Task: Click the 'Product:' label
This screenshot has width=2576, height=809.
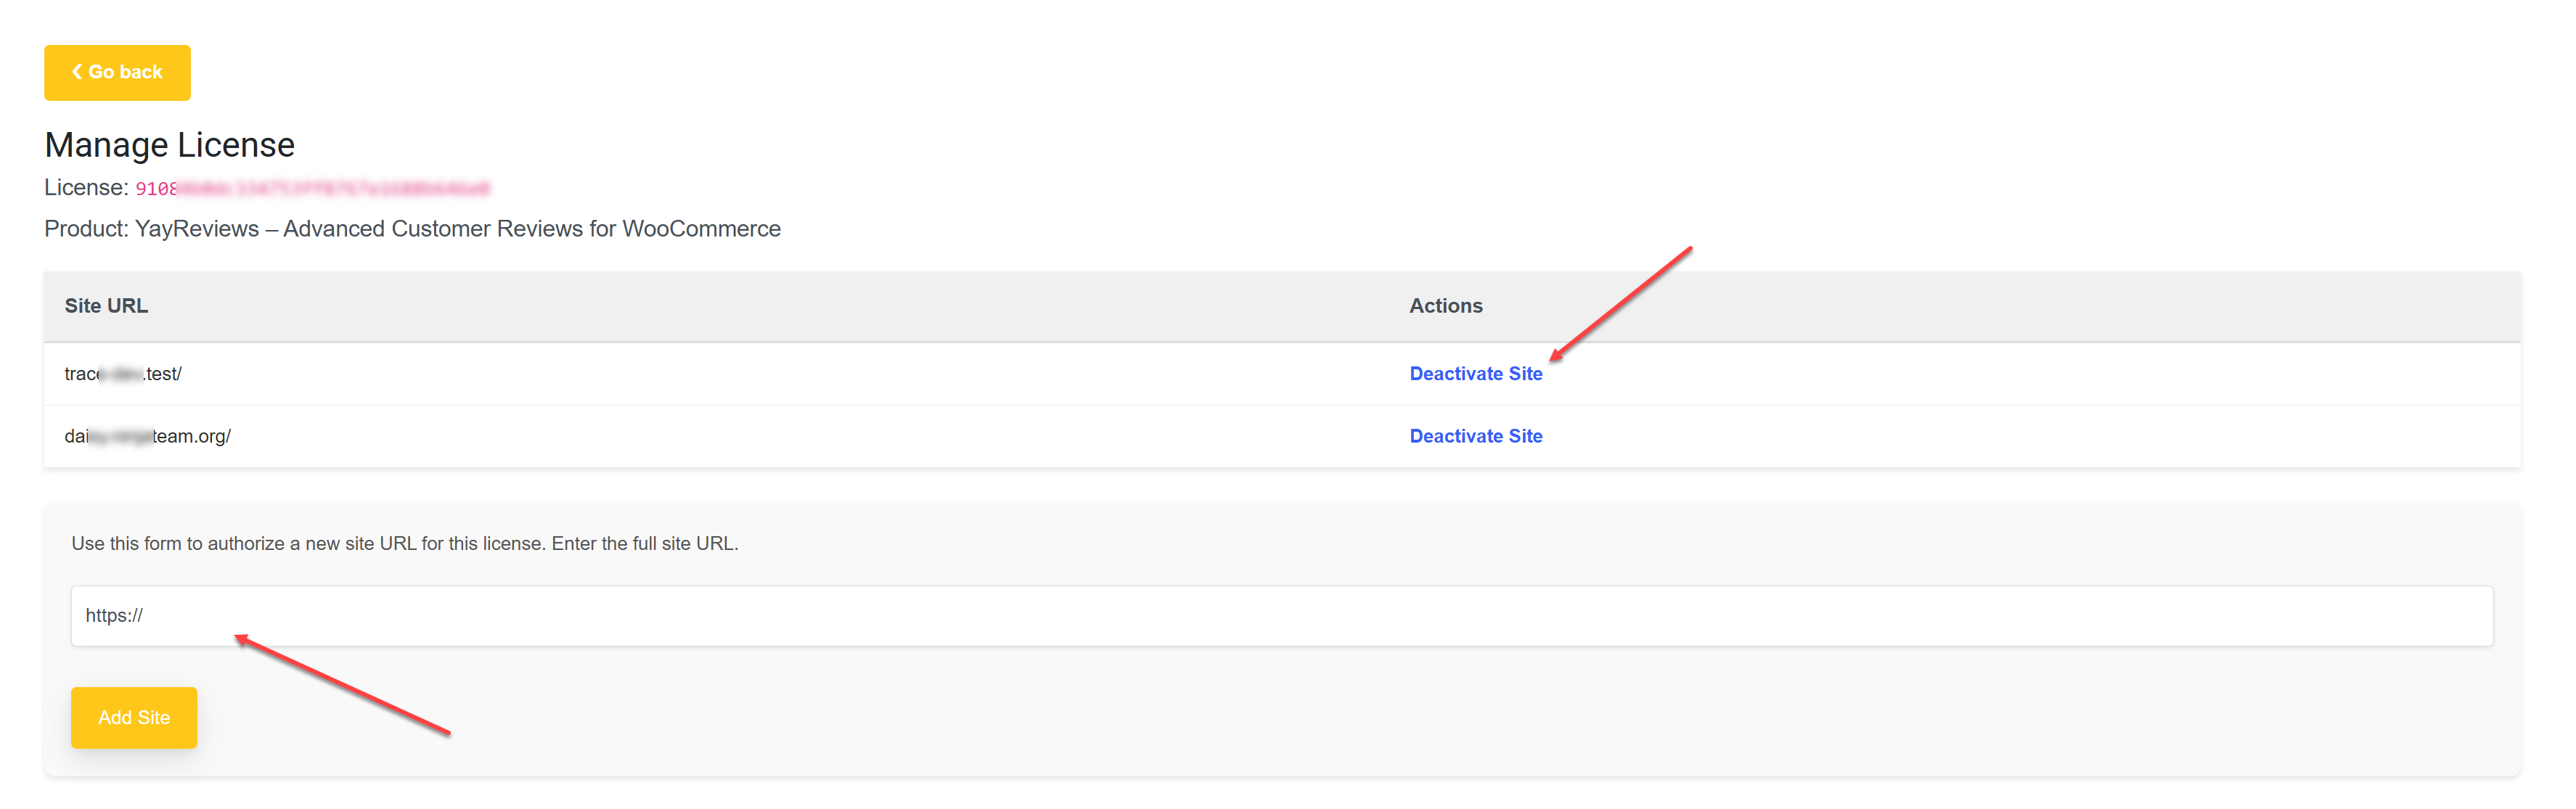Action: [x=86, y=229]
